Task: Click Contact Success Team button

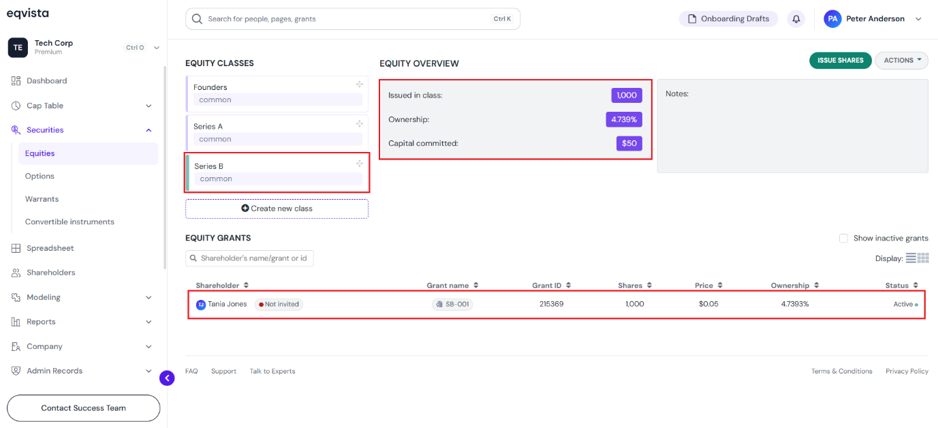Action: pos(84,408)
